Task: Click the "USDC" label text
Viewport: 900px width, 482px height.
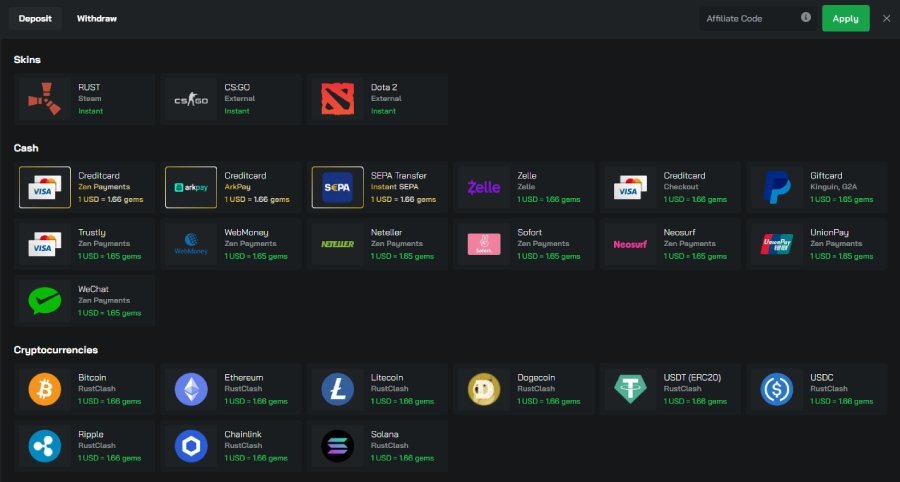Action: (822, 378)
